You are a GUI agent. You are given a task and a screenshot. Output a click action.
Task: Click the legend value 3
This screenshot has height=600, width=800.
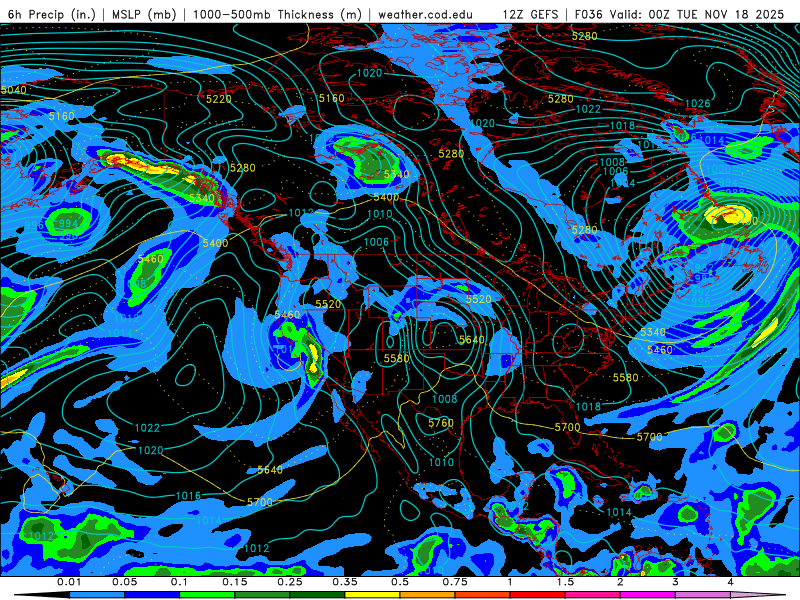click(x=676, y=582)
